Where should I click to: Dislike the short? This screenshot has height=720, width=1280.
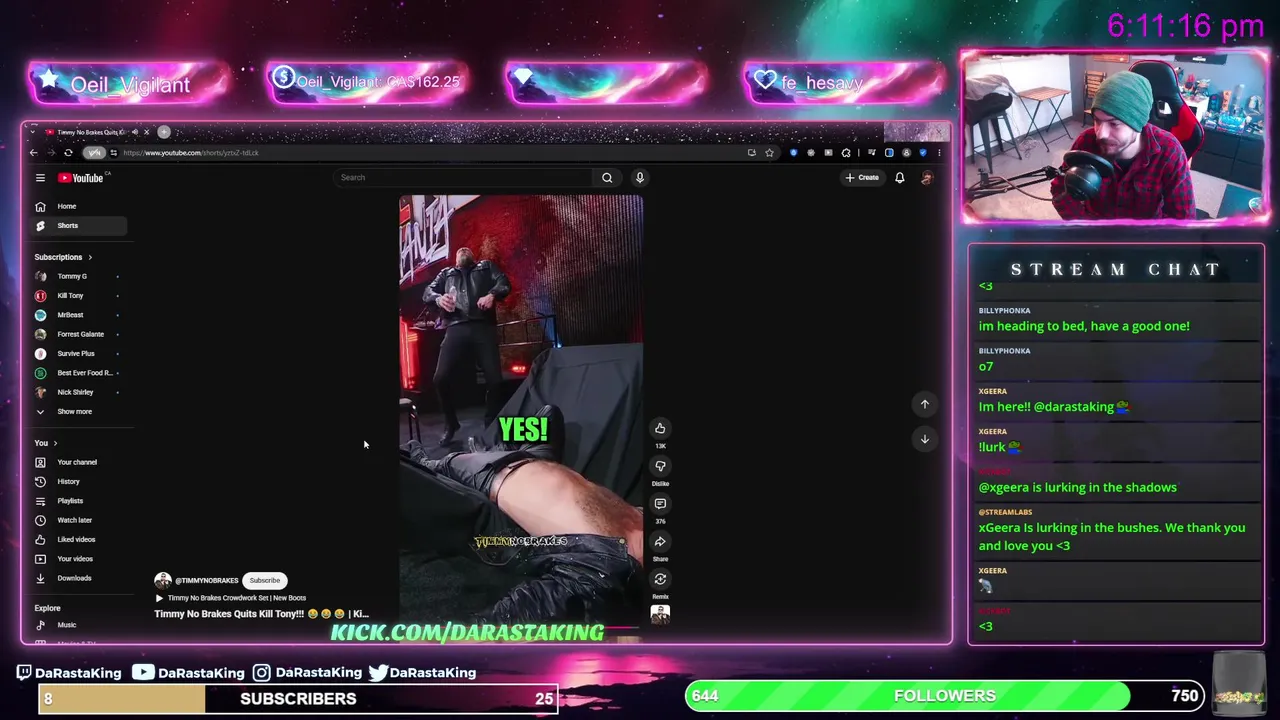(x=660, y=466)
